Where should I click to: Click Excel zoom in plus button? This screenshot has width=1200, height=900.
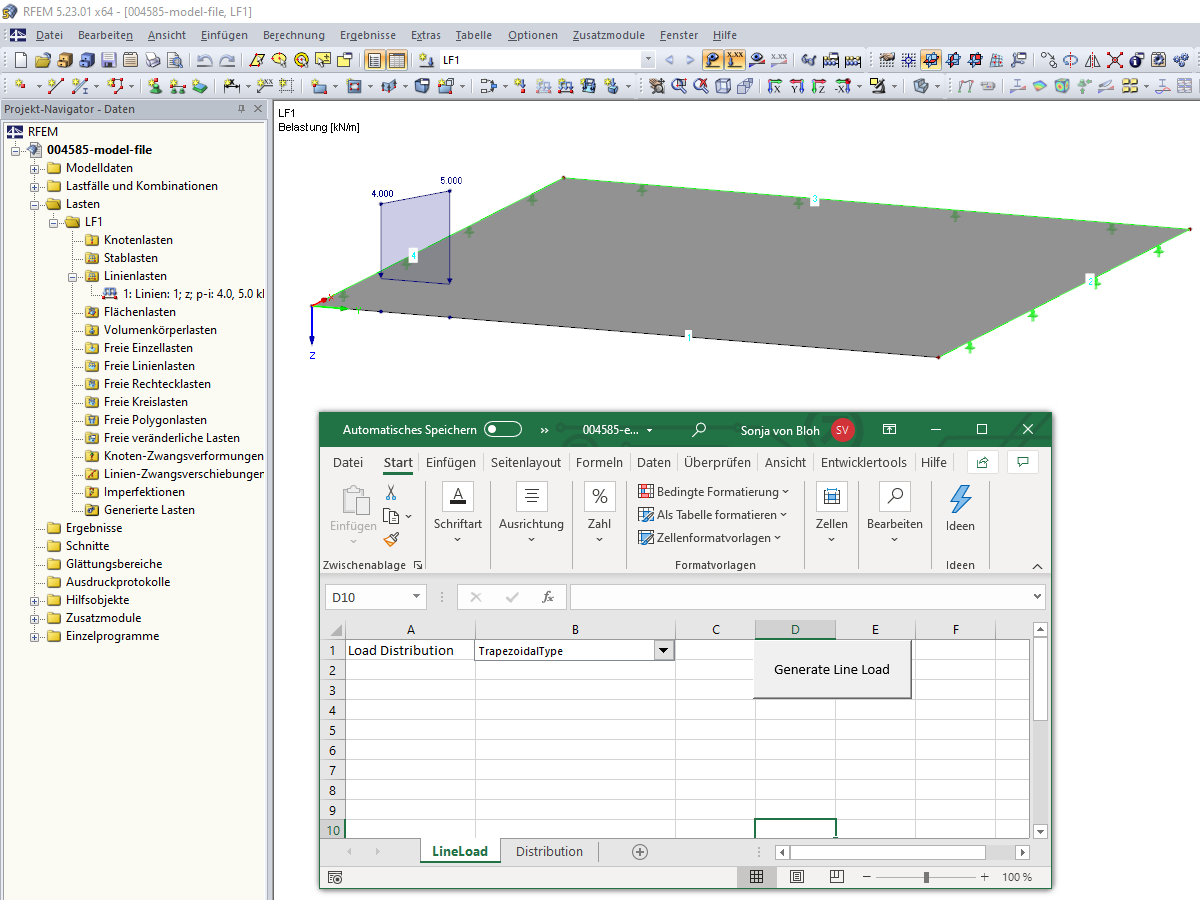pos(985,877)
